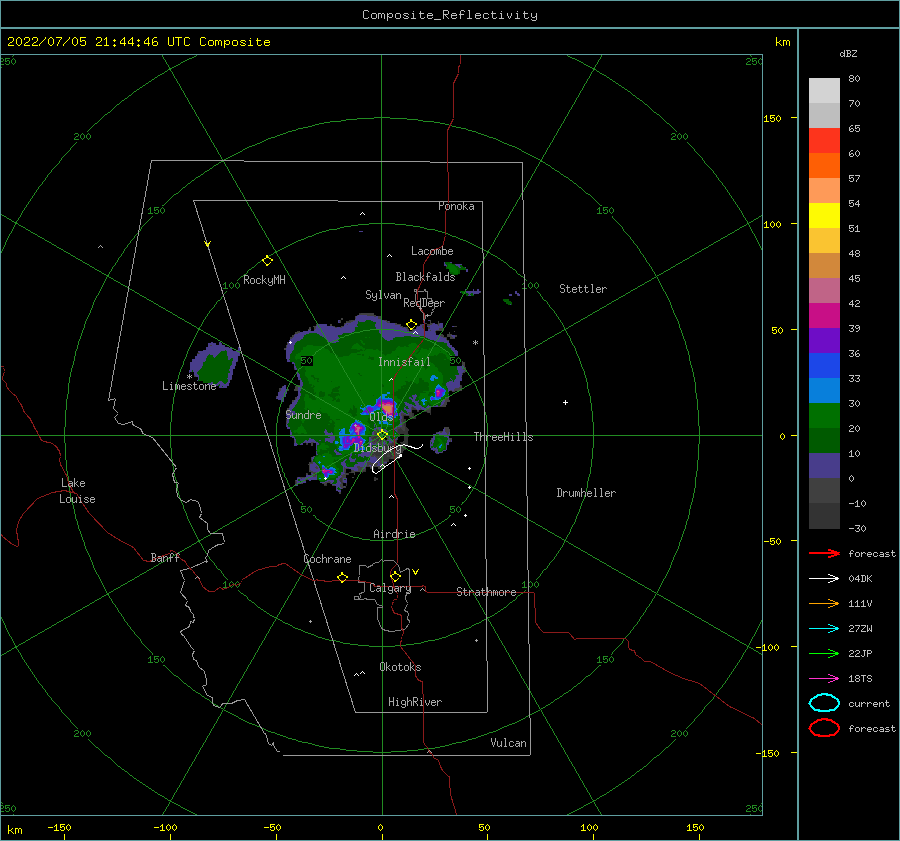Click the red 'forecast' ellipse in the legend

tap(824, 728)
